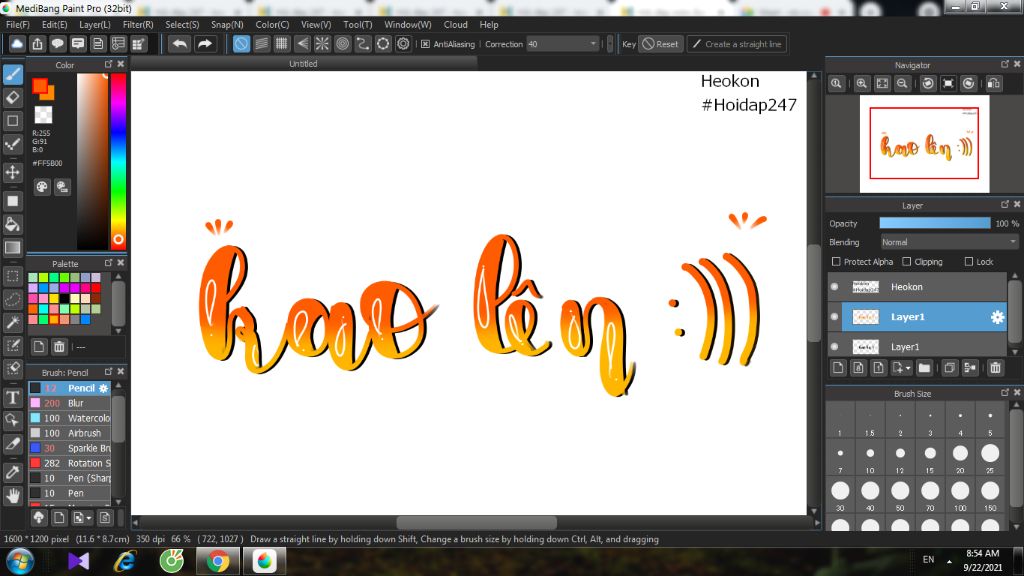Select the Airbrush brush
This screenshot has width=1024, height=576.
69,433
